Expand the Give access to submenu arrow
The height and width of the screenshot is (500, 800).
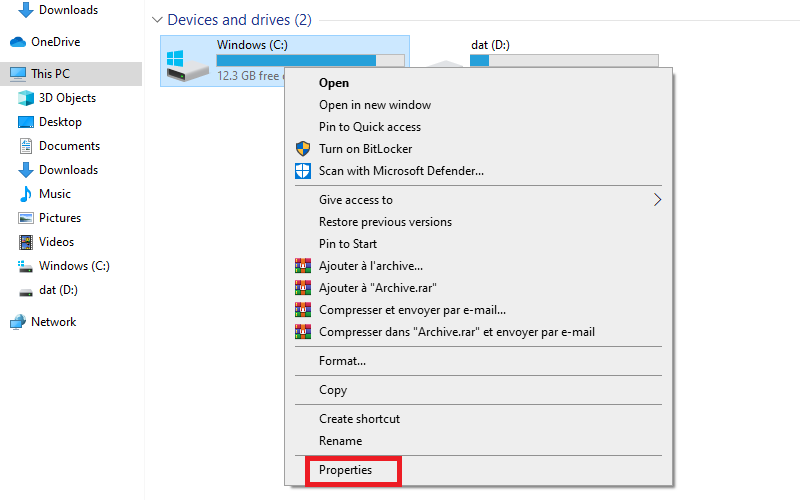coord(657,200)
